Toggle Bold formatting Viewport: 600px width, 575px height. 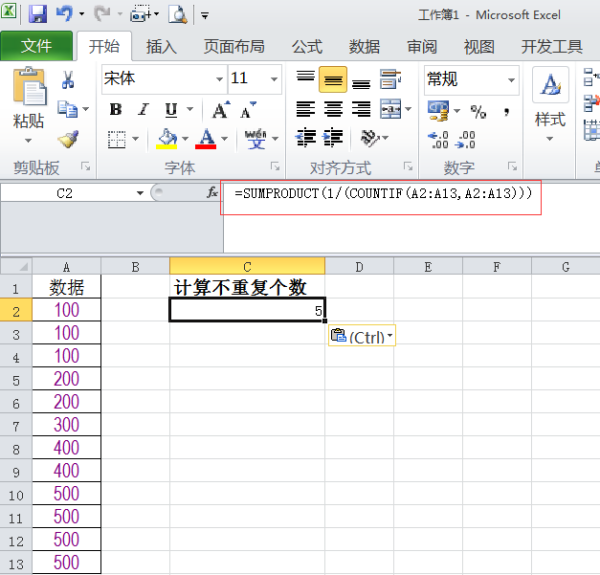pos(116,110)
